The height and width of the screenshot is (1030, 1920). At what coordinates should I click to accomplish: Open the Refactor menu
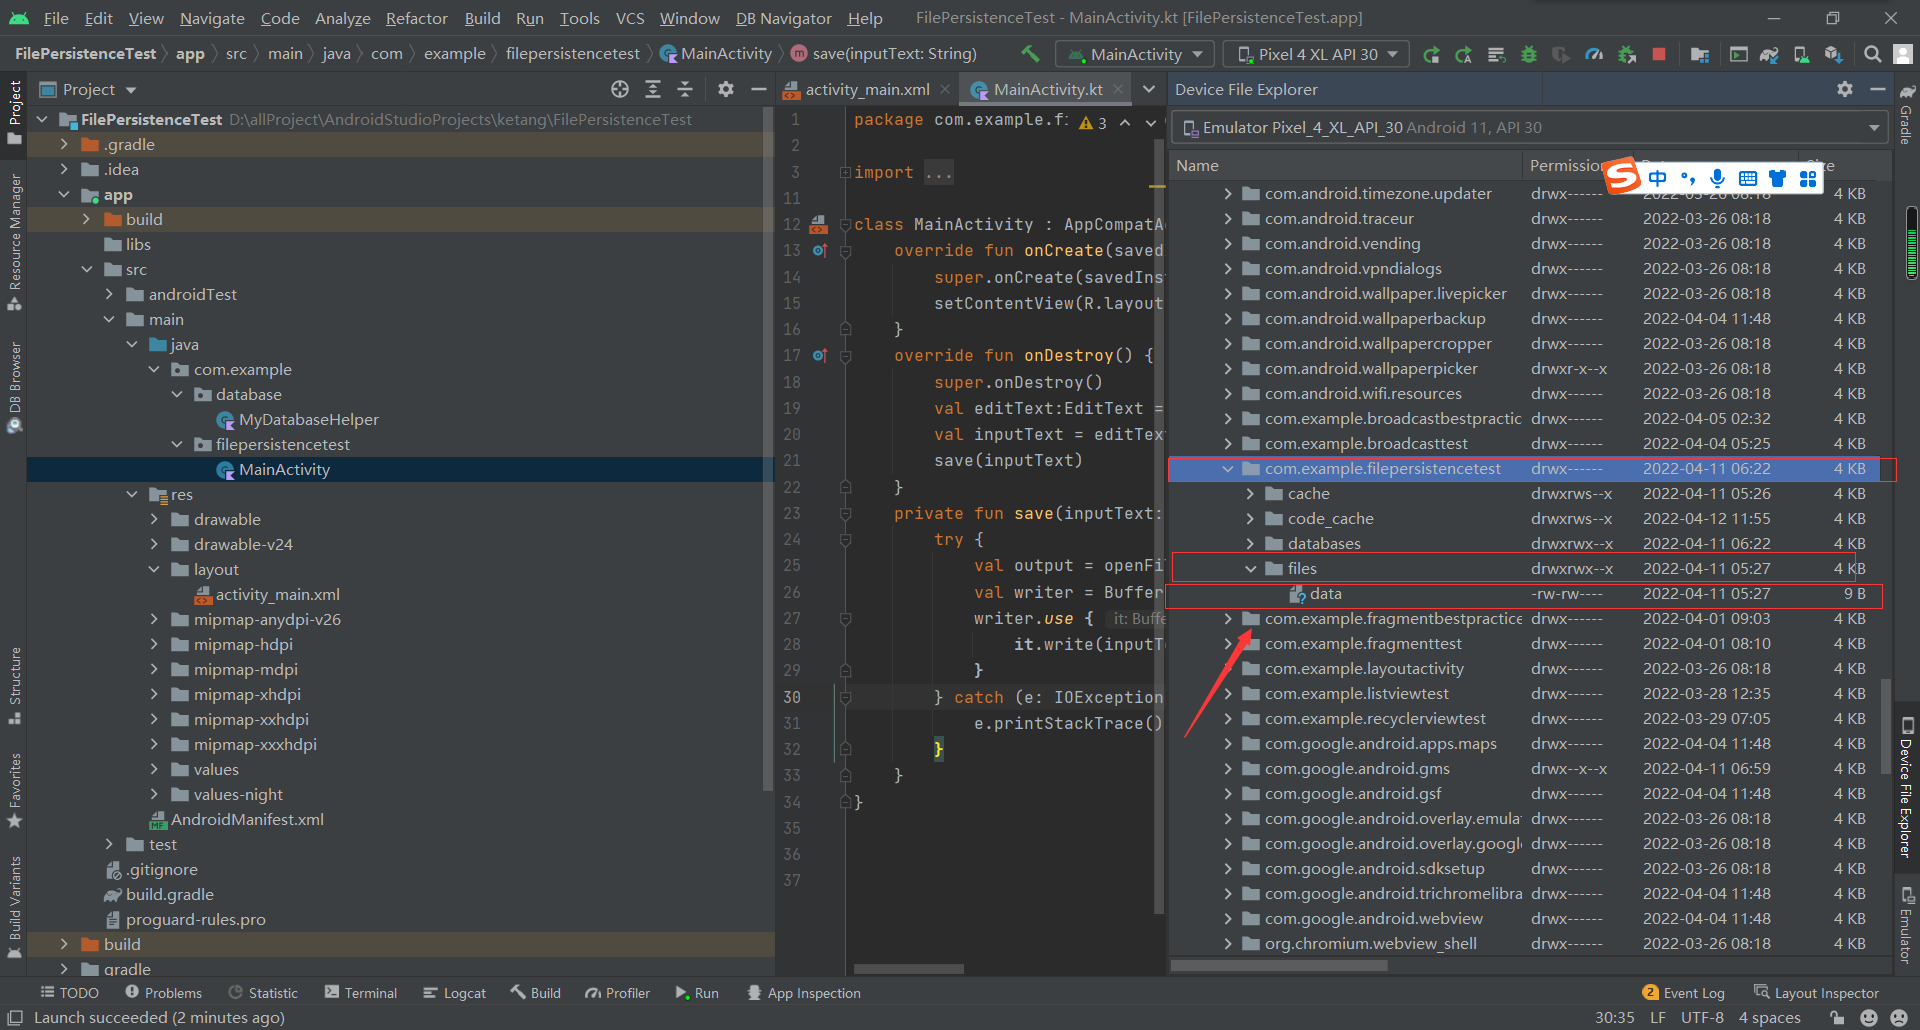(x=416, y=18)
